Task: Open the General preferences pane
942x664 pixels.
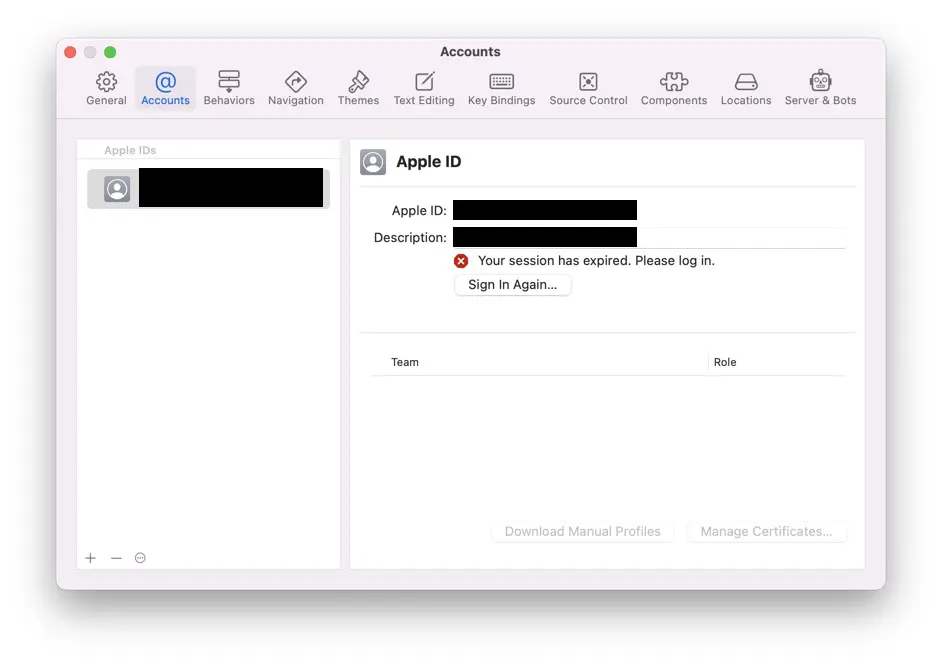Action: click(x=106, y=88)
